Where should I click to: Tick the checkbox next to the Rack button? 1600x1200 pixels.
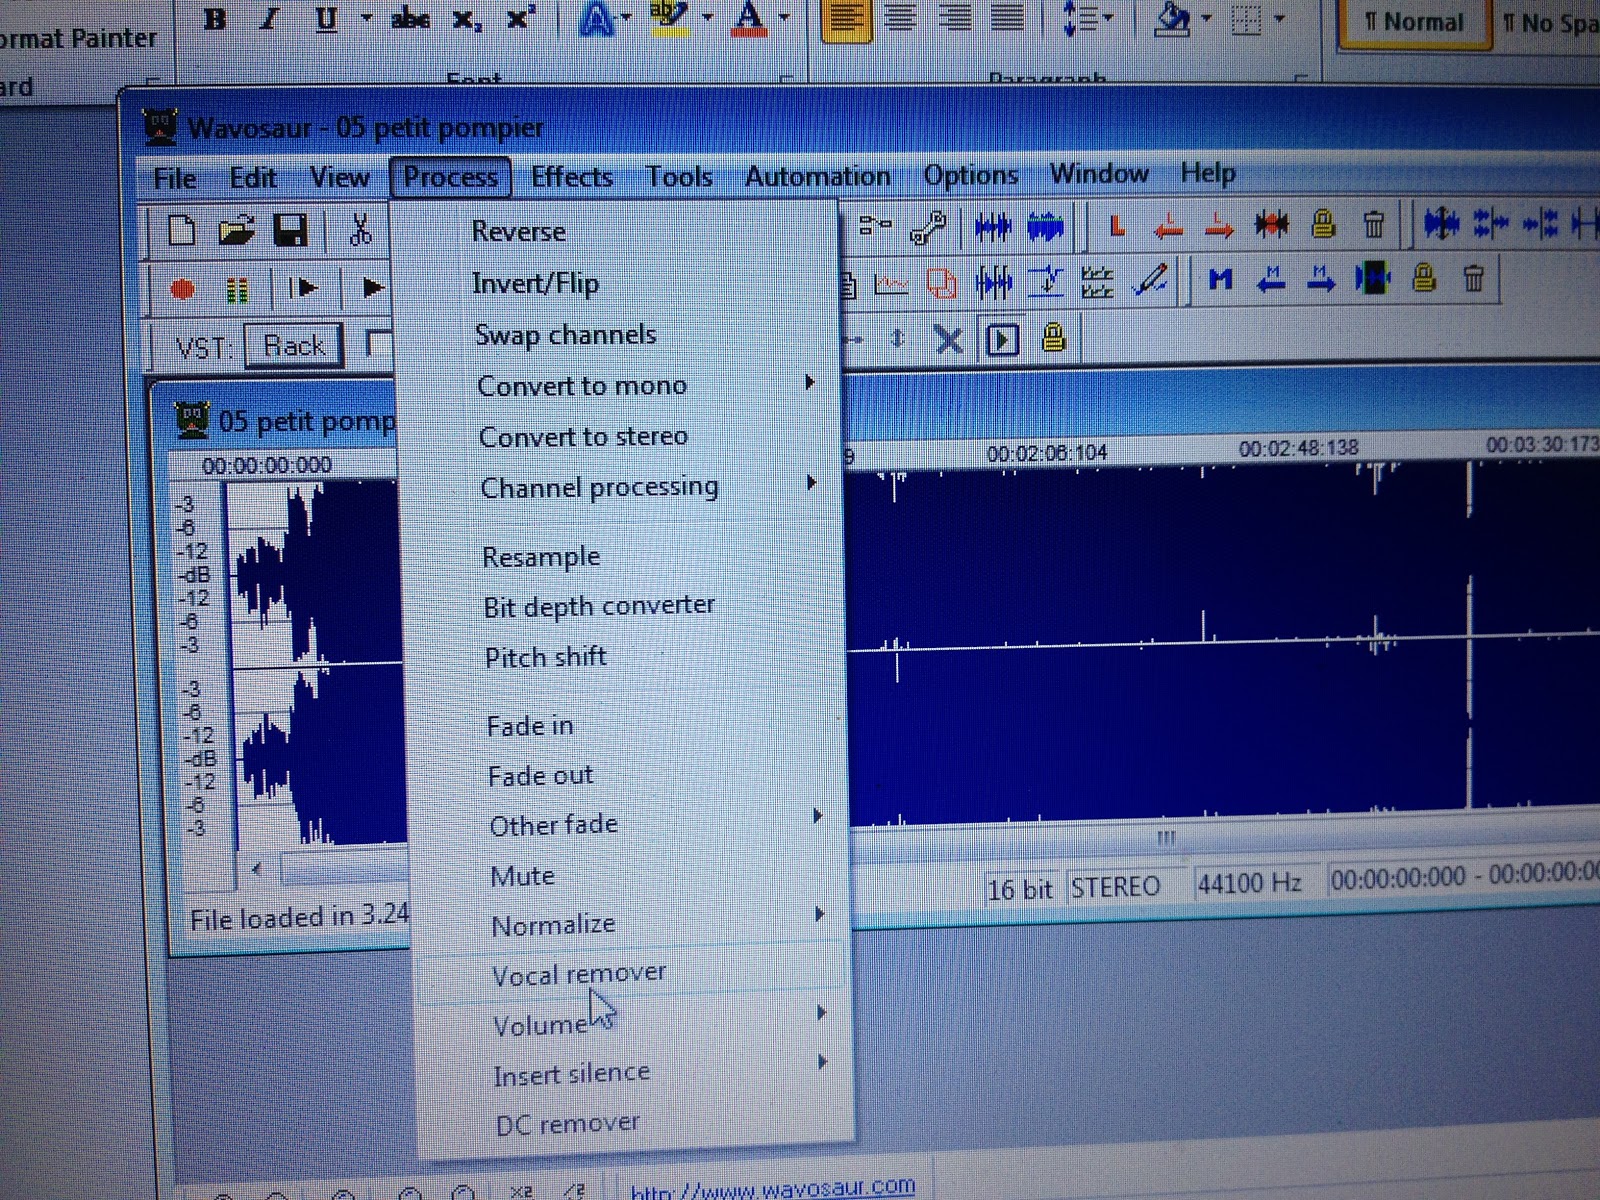click(379, 344)
